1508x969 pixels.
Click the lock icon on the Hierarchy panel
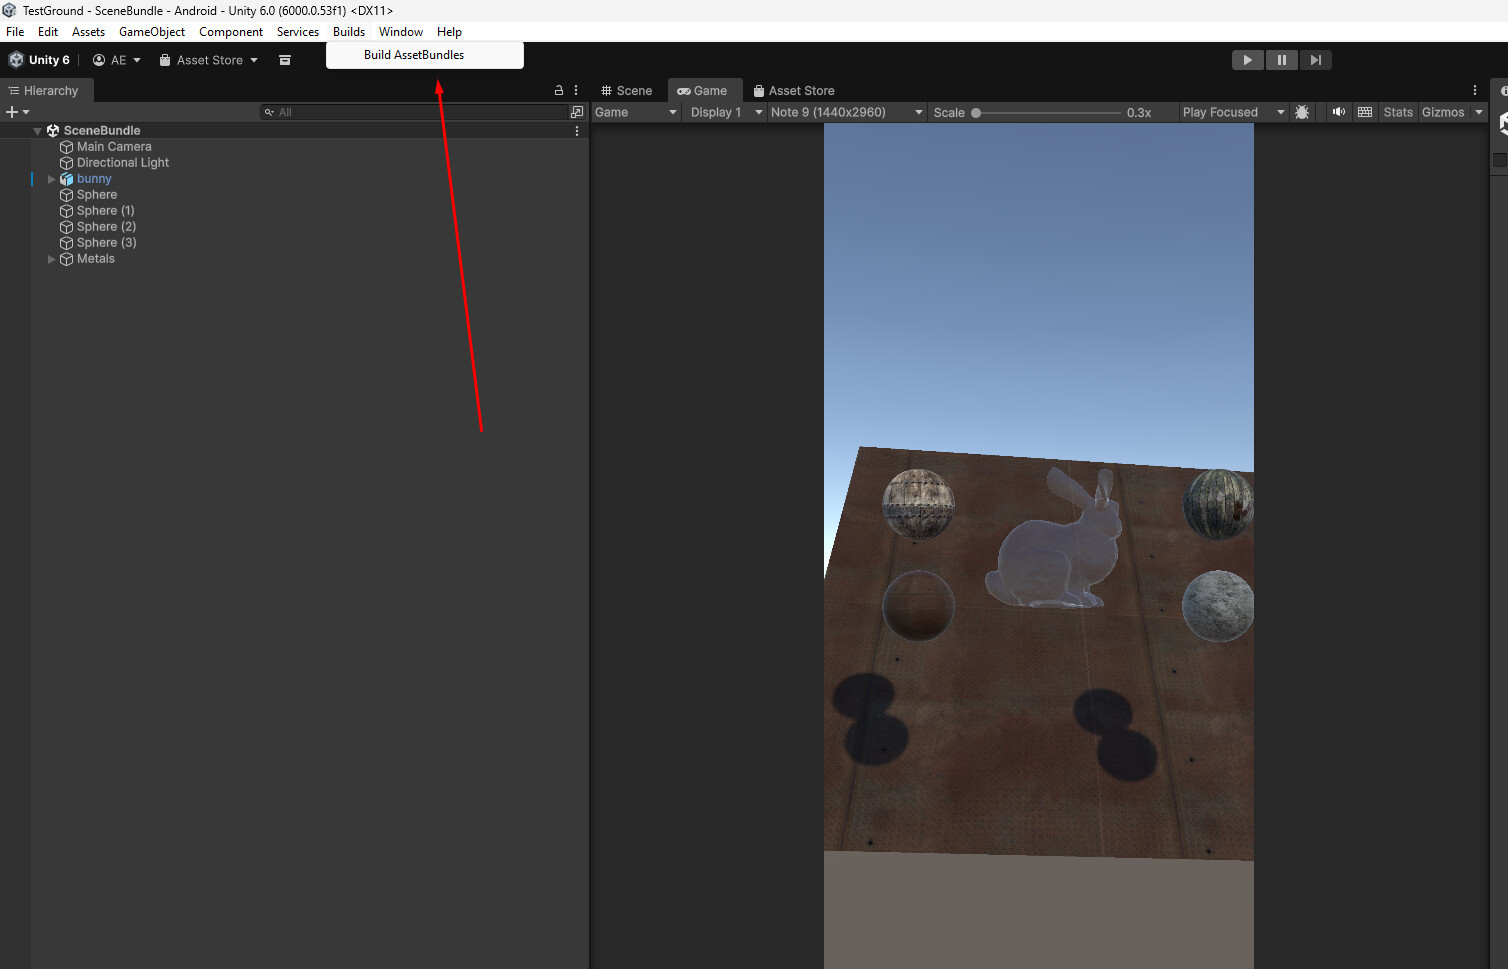(x=558, y=90)
